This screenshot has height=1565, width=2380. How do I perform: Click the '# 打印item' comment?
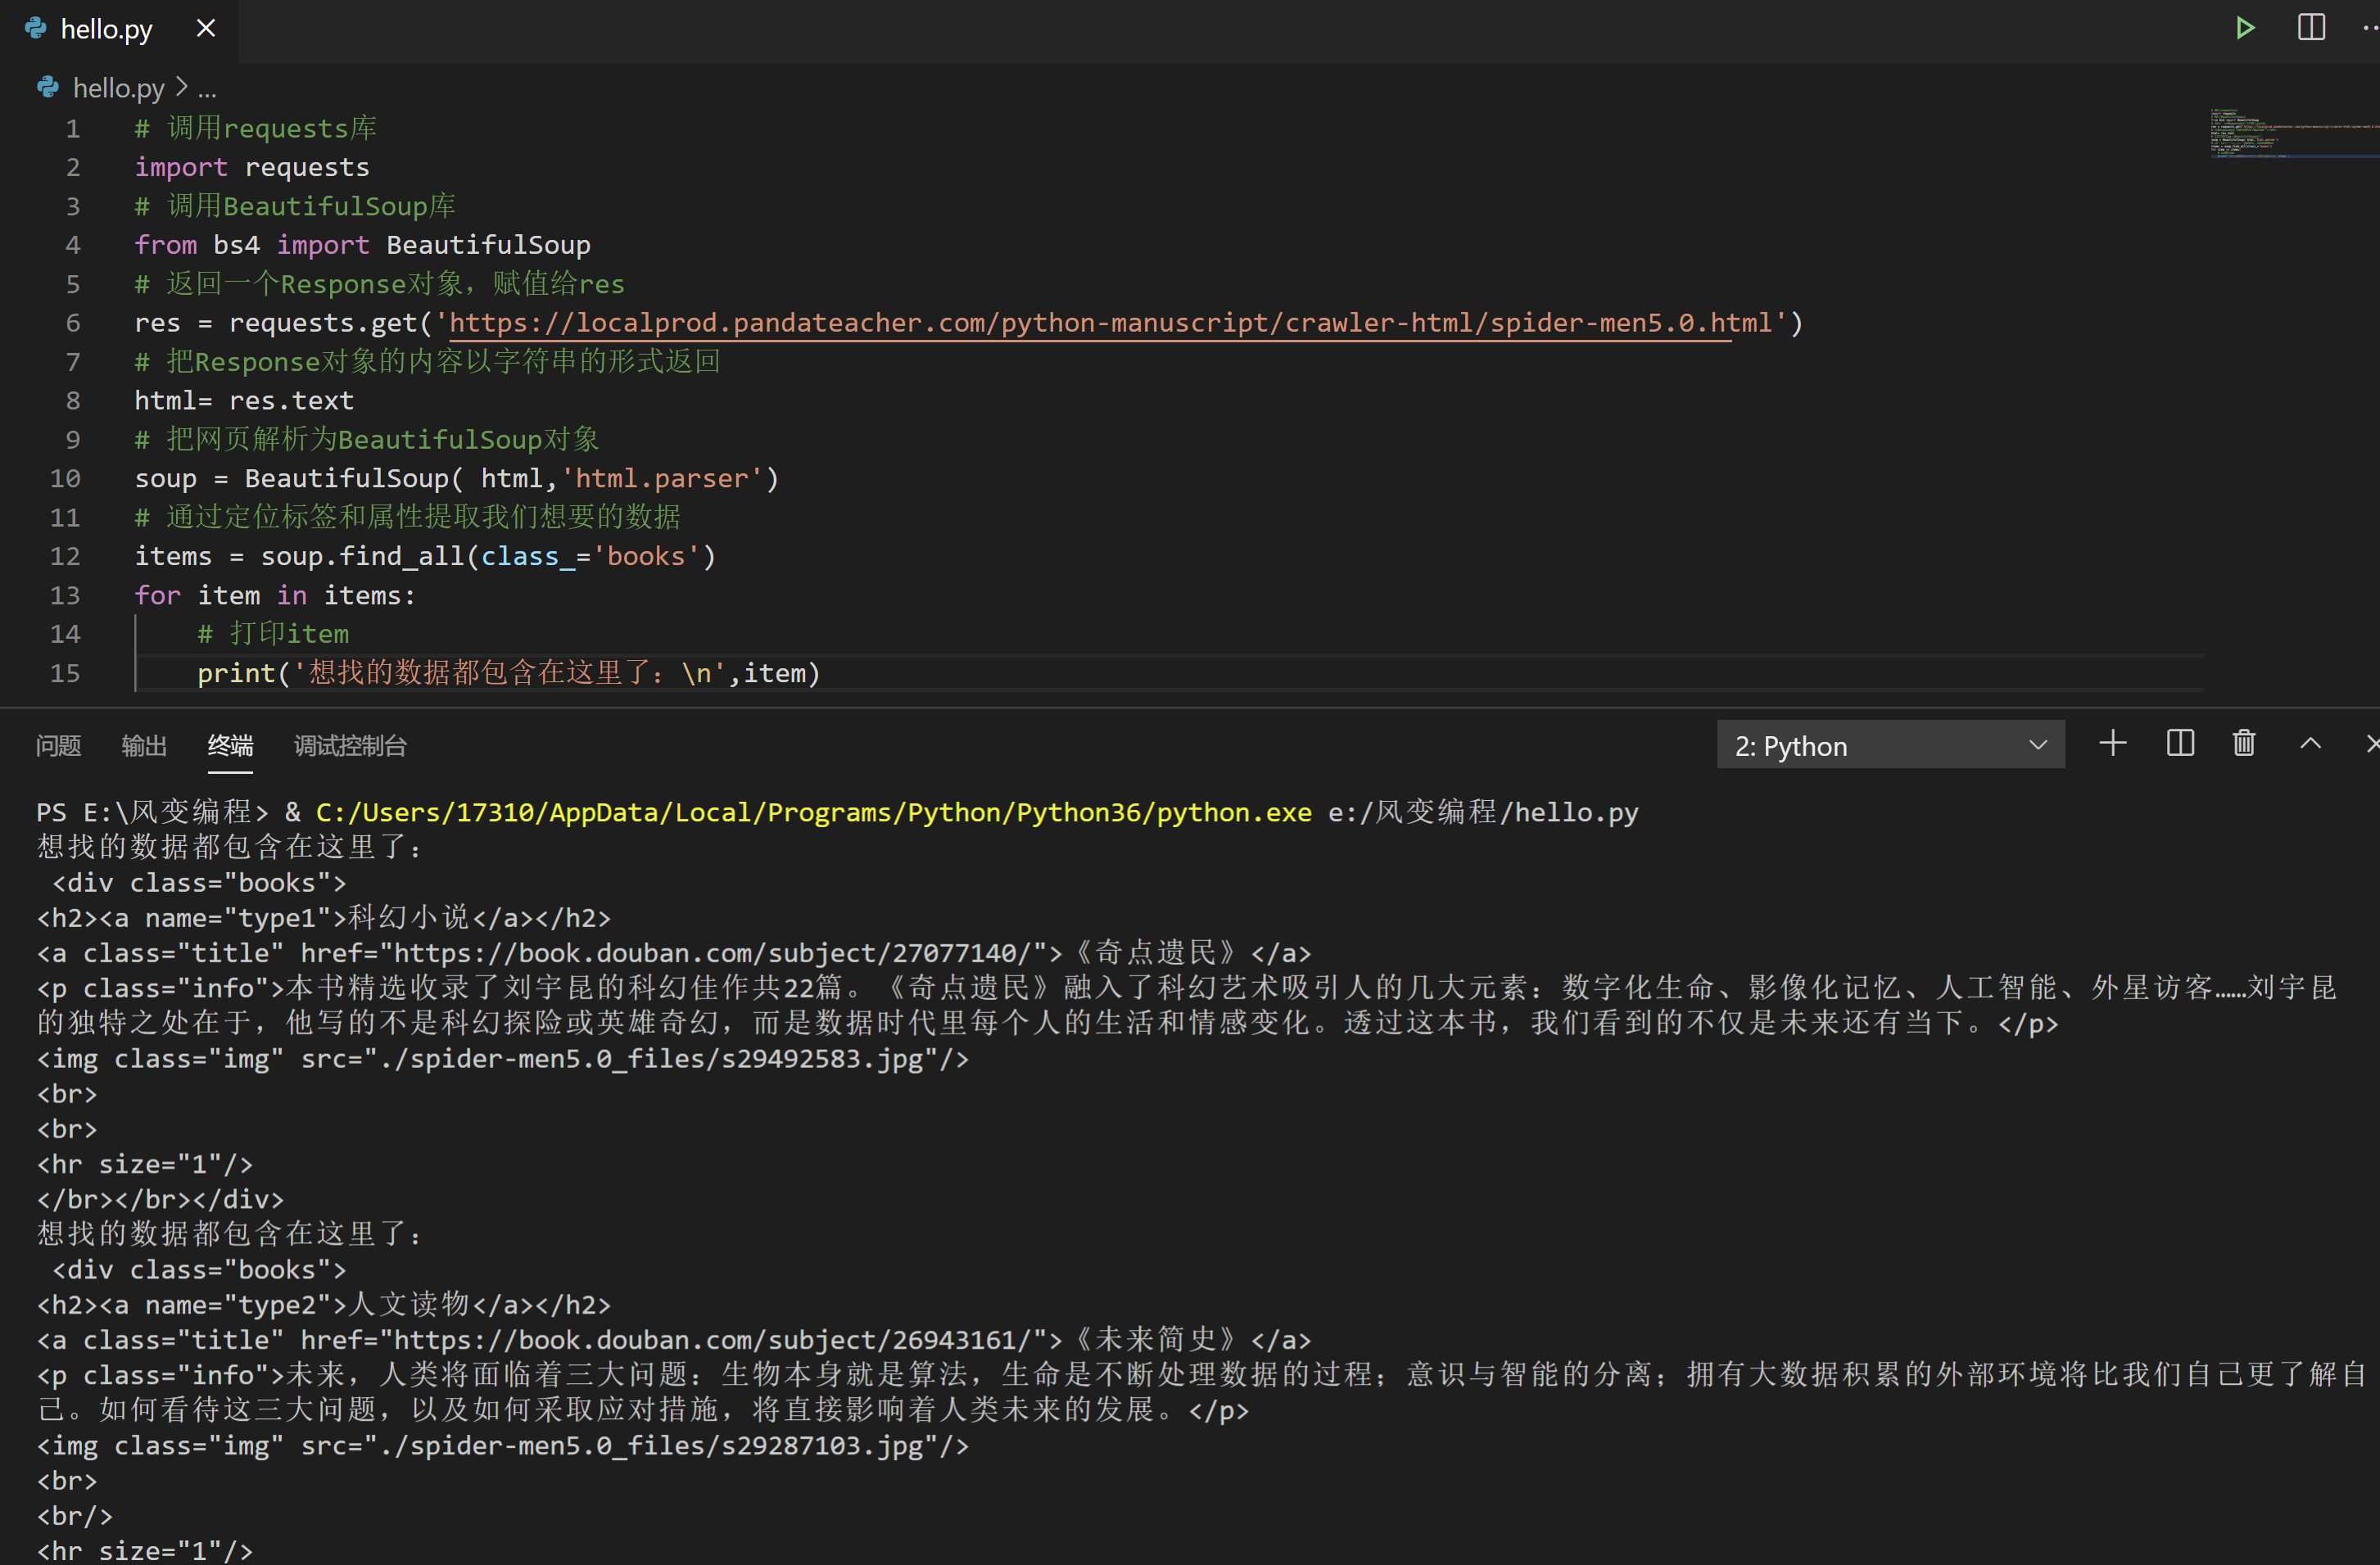(x=273, y=634)
